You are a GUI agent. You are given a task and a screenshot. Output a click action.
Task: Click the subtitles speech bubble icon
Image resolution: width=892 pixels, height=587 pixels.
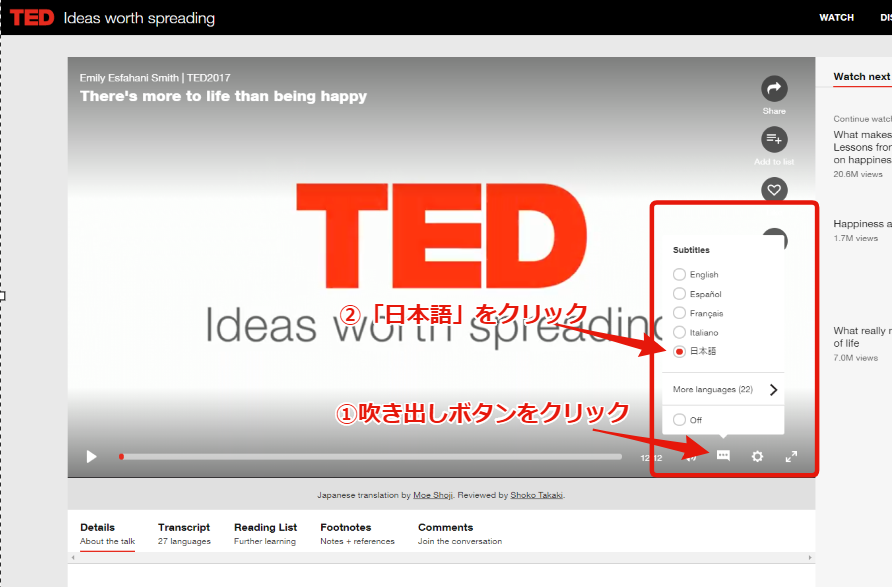[723, 456]
